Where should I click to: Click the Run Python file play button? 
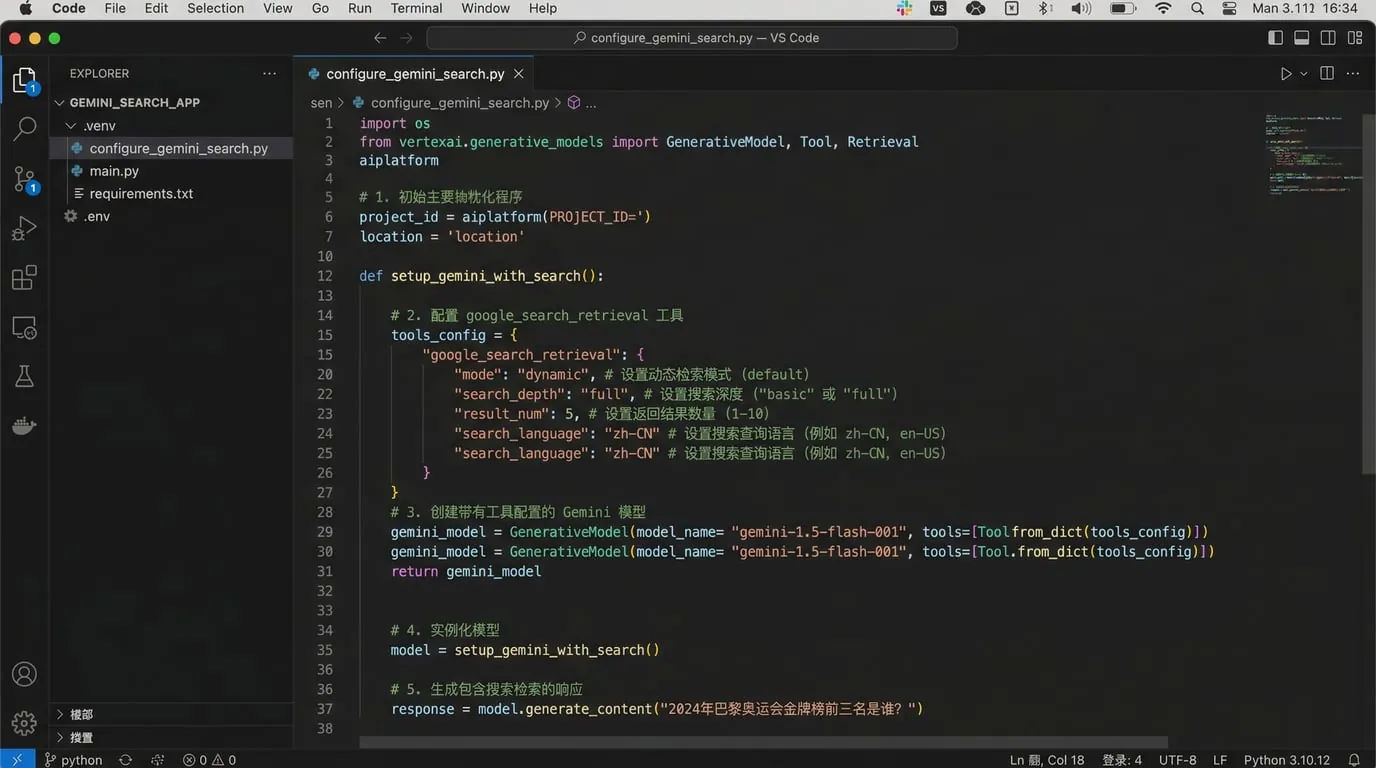coord(1286,74)
